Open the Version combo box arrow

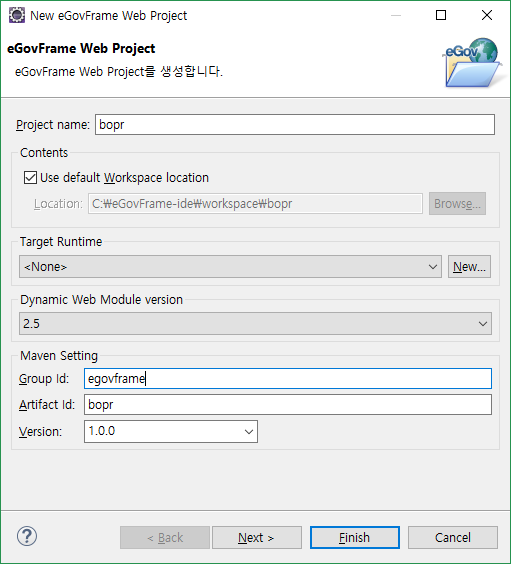coord(249,431)
